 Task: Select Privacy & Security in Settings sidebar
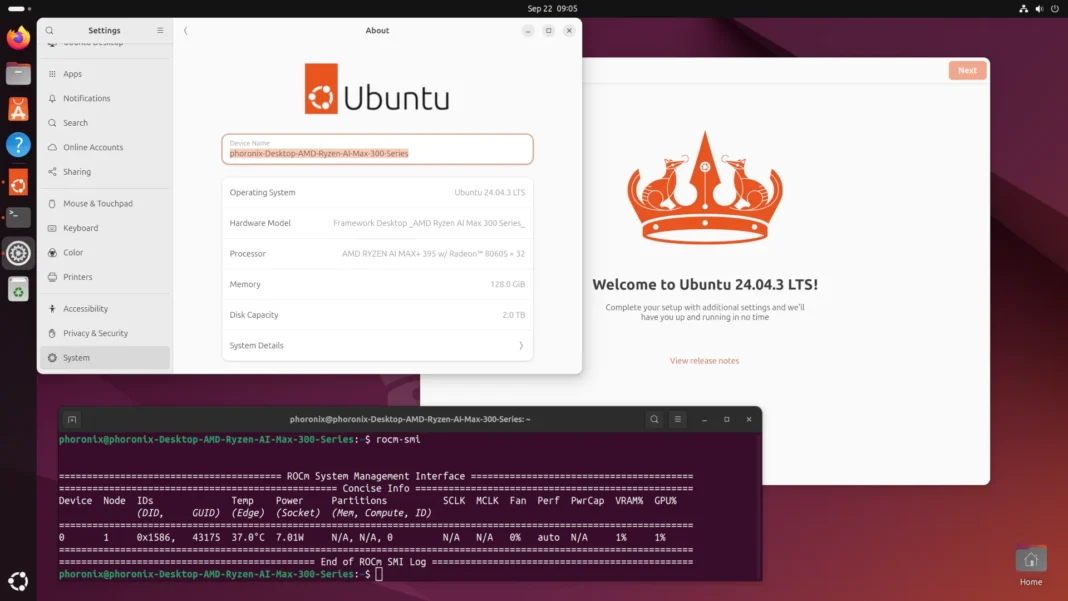[96, 333]
